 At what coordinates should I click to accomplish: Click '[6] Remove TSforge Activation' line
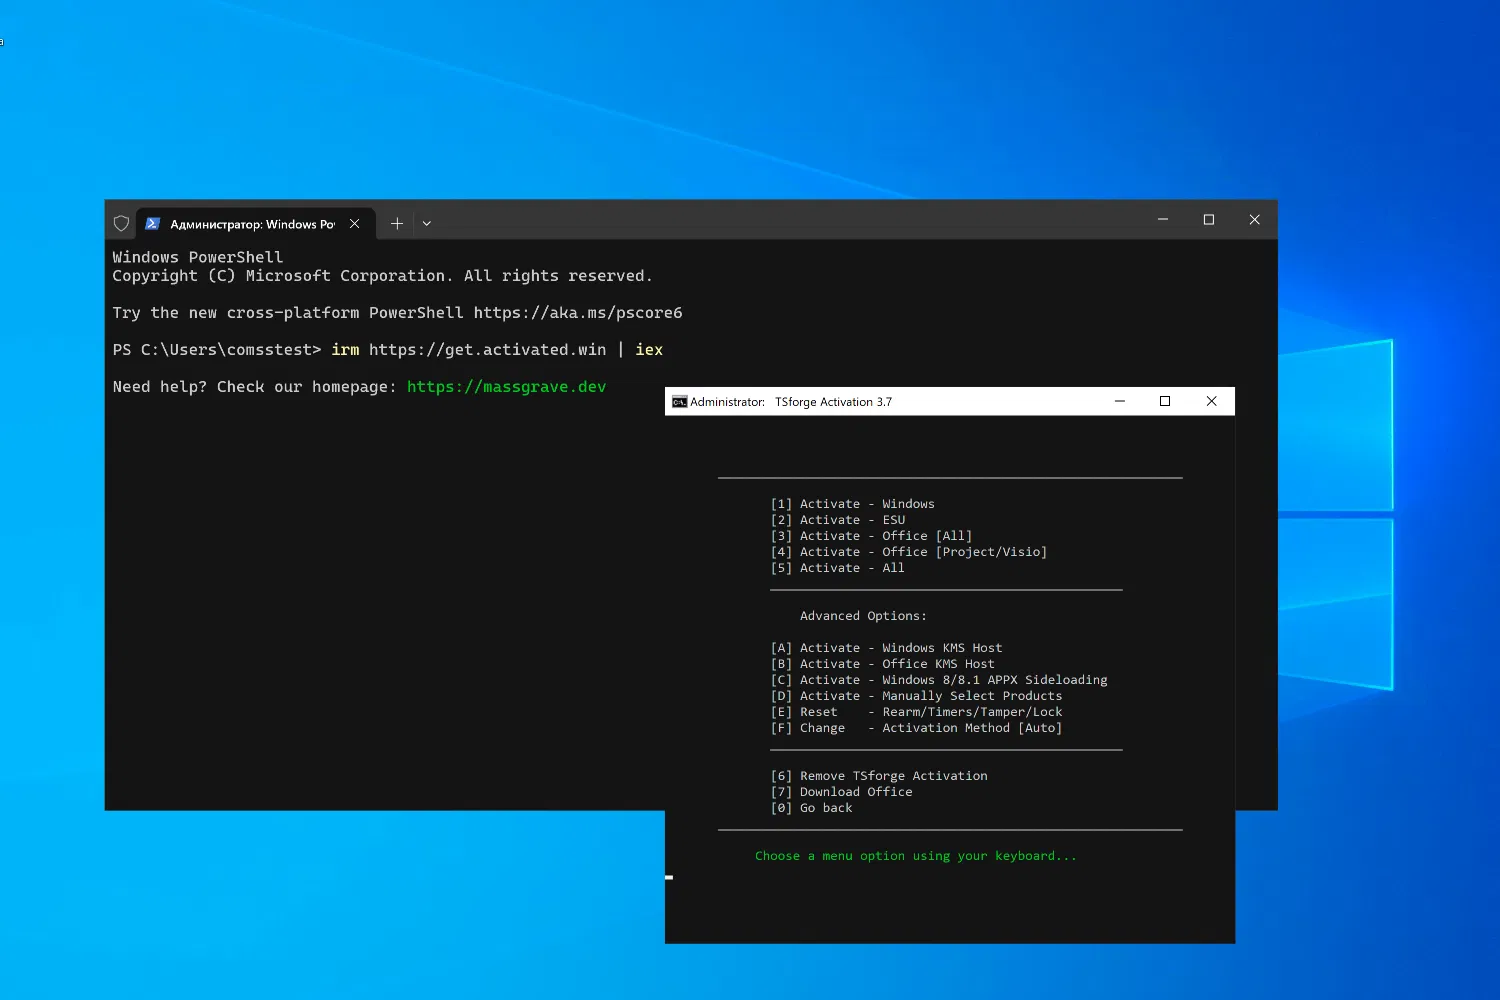[879, 776]
